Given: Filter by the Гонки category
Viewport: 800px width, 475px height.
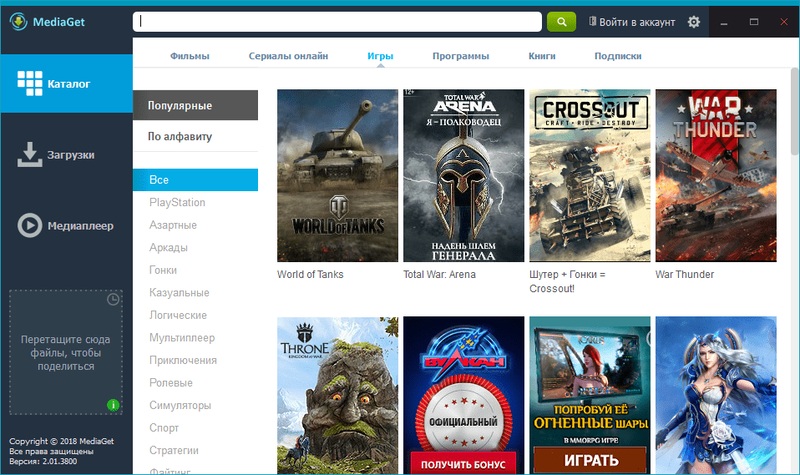Looking at the screenshot, I should (x=163, y=270).
